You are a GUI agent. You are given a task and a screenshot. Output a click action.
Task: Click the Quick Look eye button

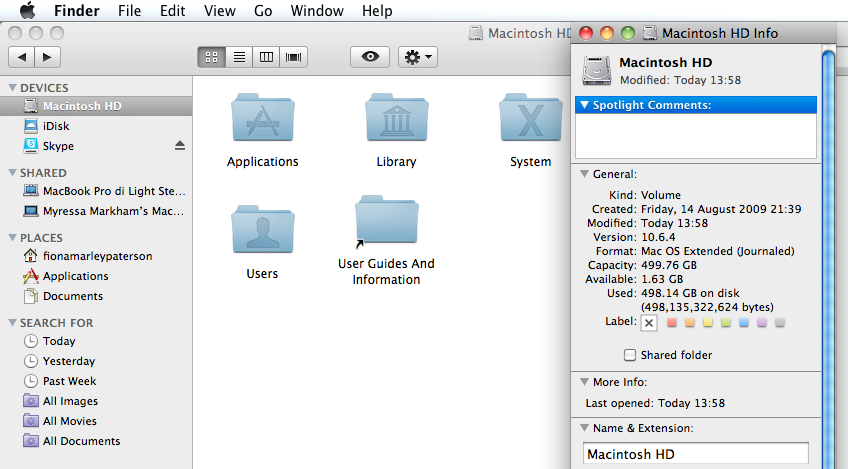coord(369,57)
